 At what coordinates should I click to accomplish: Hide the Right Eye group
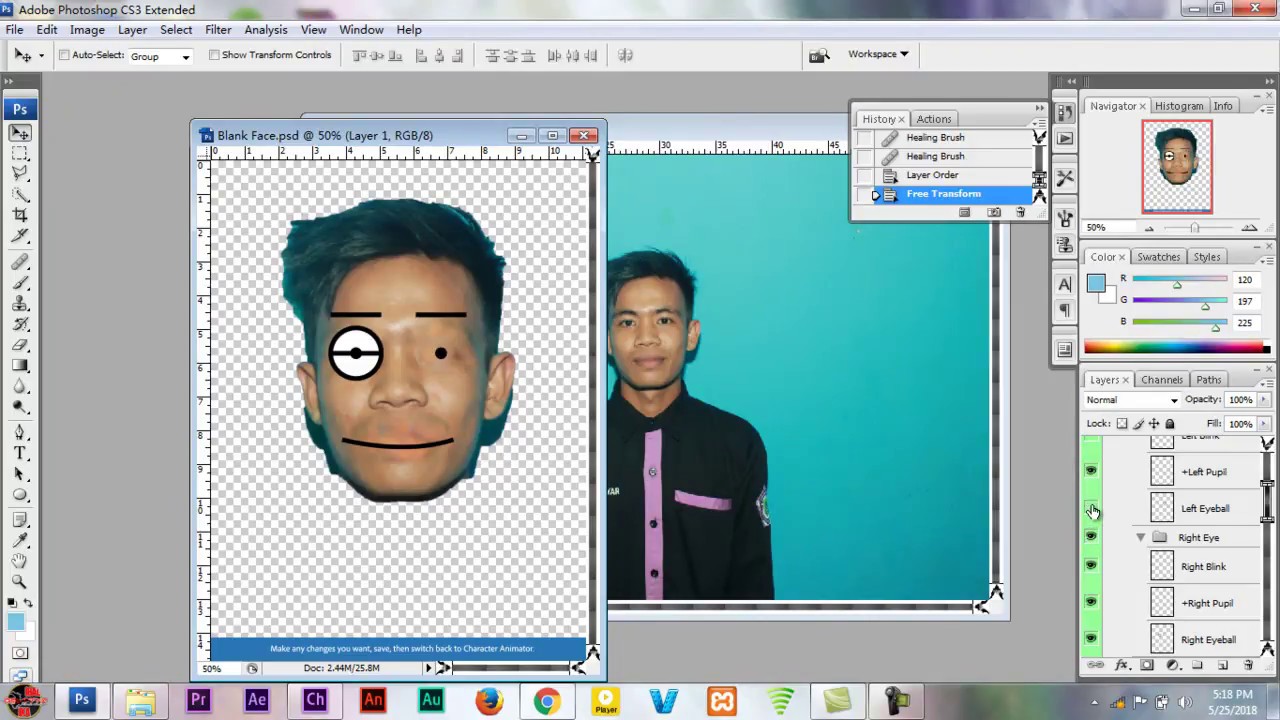pyautogui.click(x=1091, y=537)
